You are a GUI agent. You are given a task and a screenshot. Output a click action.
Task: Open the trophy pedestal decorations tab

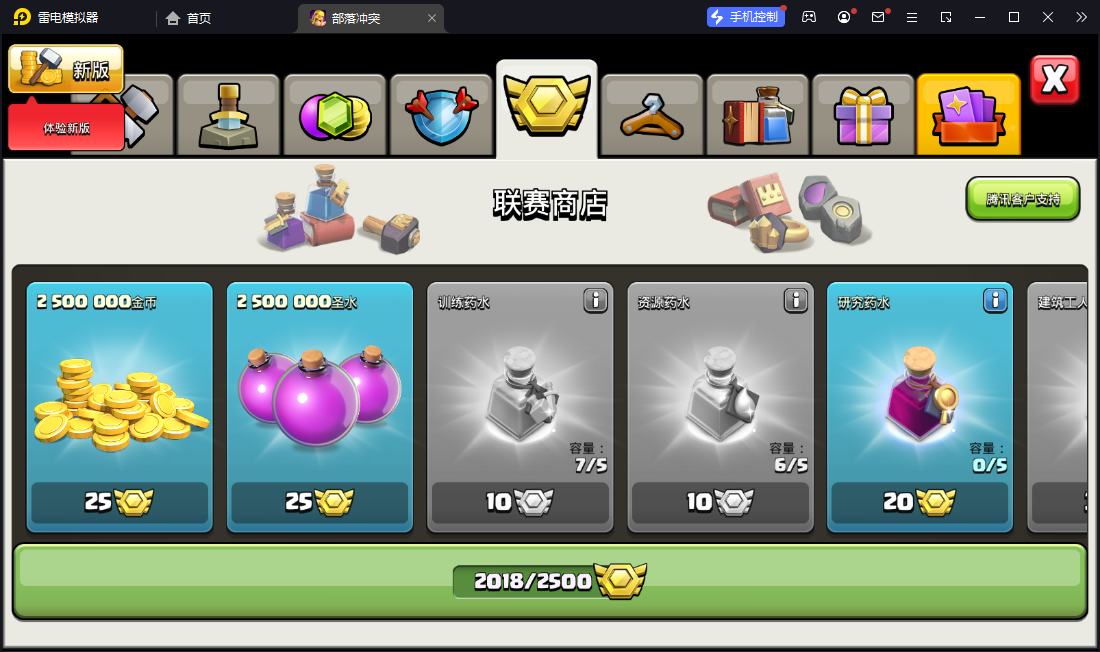click(x=228, y=114)
